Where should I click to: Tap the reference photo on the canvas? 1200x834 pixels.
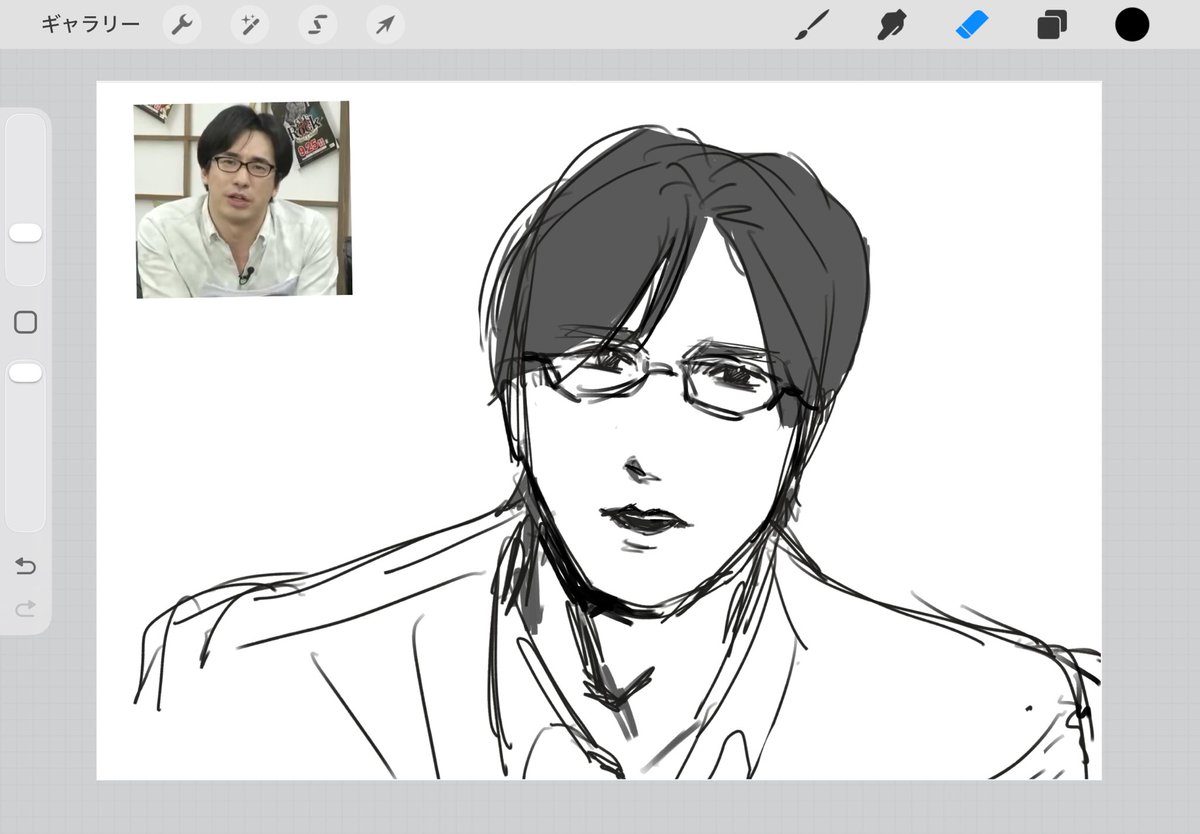pos(242,199)
